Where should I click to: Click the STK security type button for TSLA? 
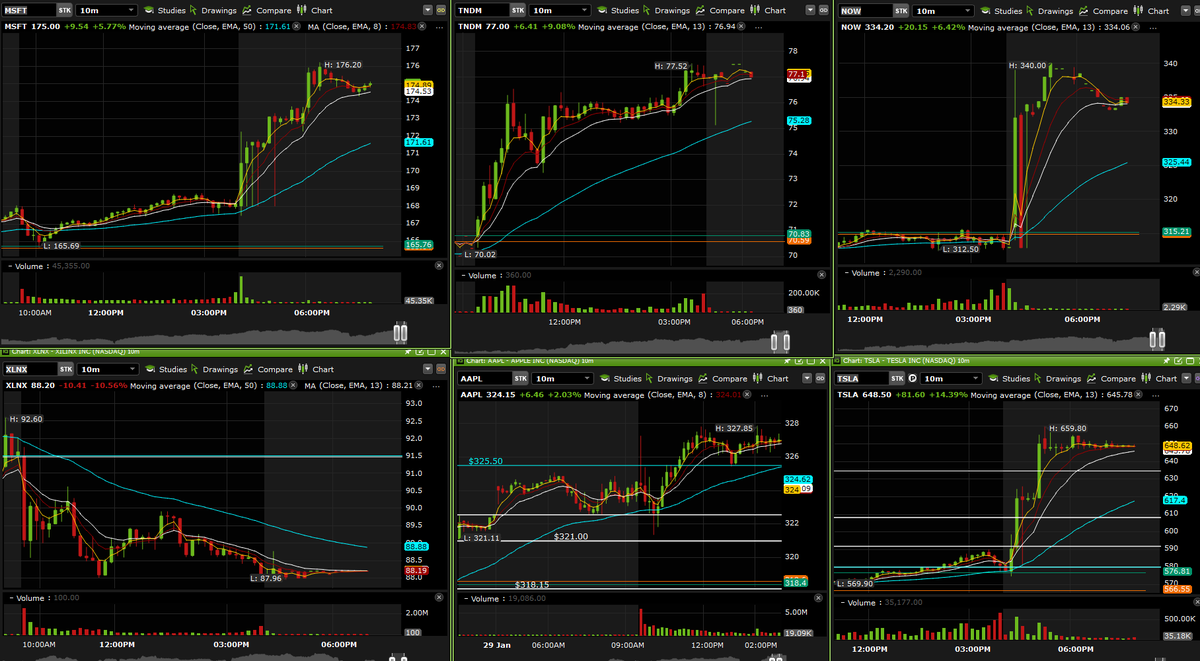pos(897,379)
